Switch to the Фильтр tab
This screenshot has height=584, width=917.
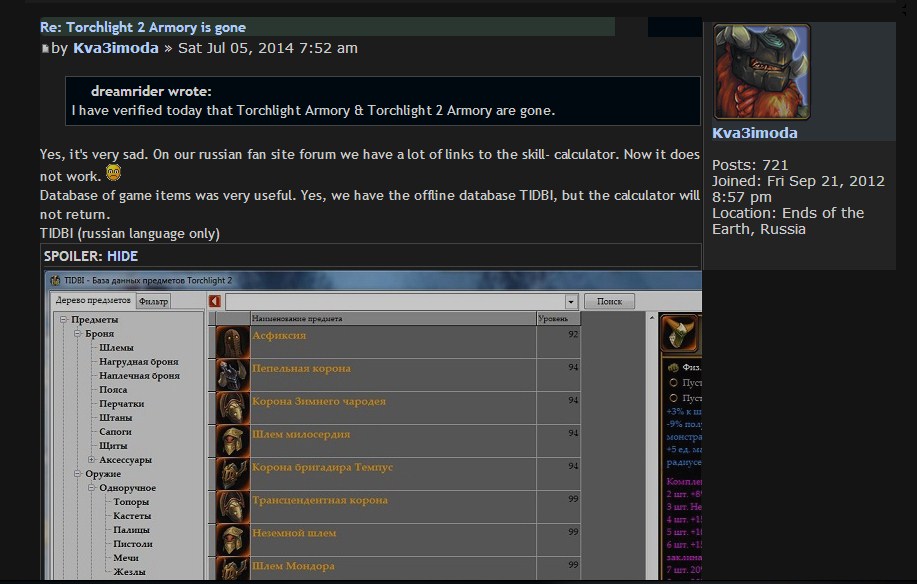(153, 301)
